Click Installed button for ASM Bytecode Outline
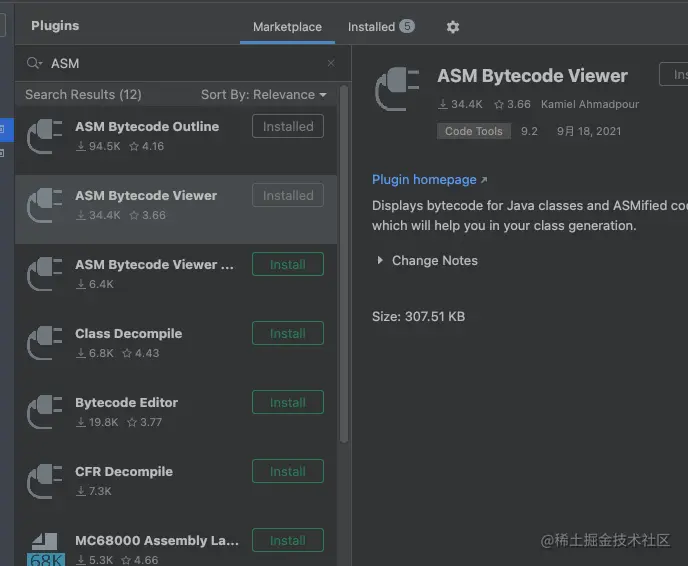The width and height of the screenshot is (688, 566). click(x=288, y=126)
